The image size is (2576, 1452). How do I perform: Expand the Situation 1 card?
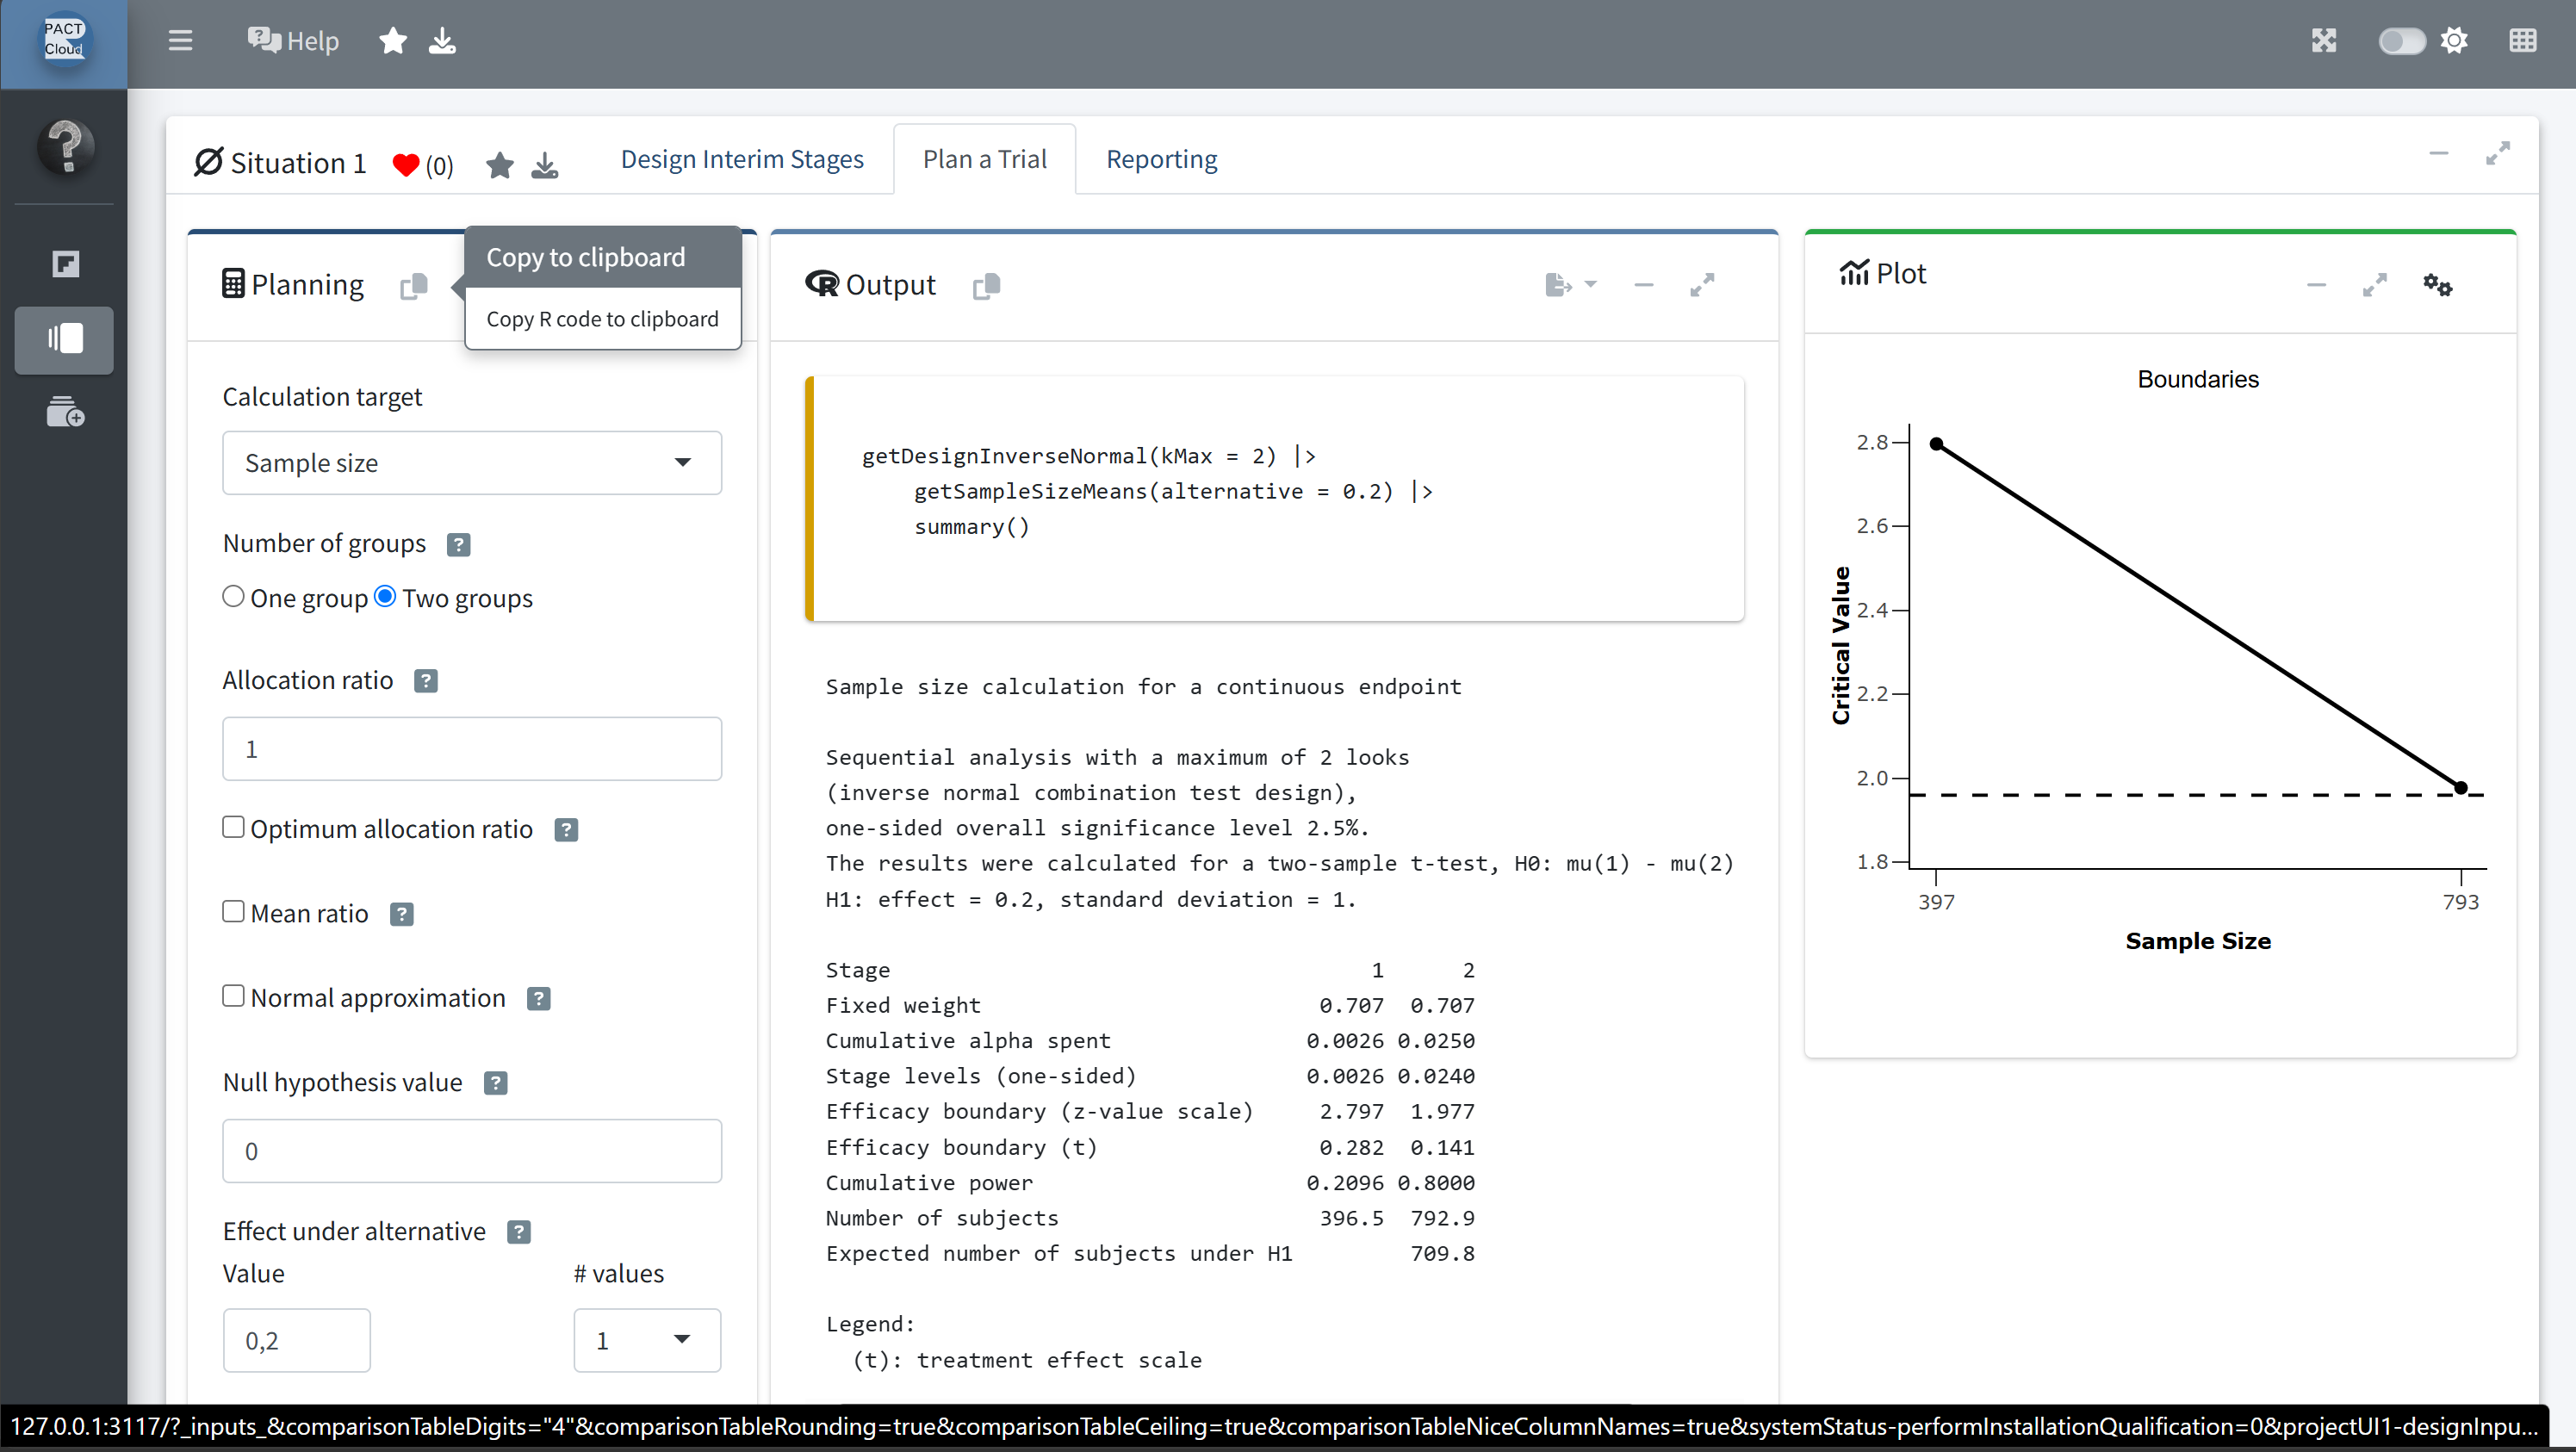pos(2497,153)
